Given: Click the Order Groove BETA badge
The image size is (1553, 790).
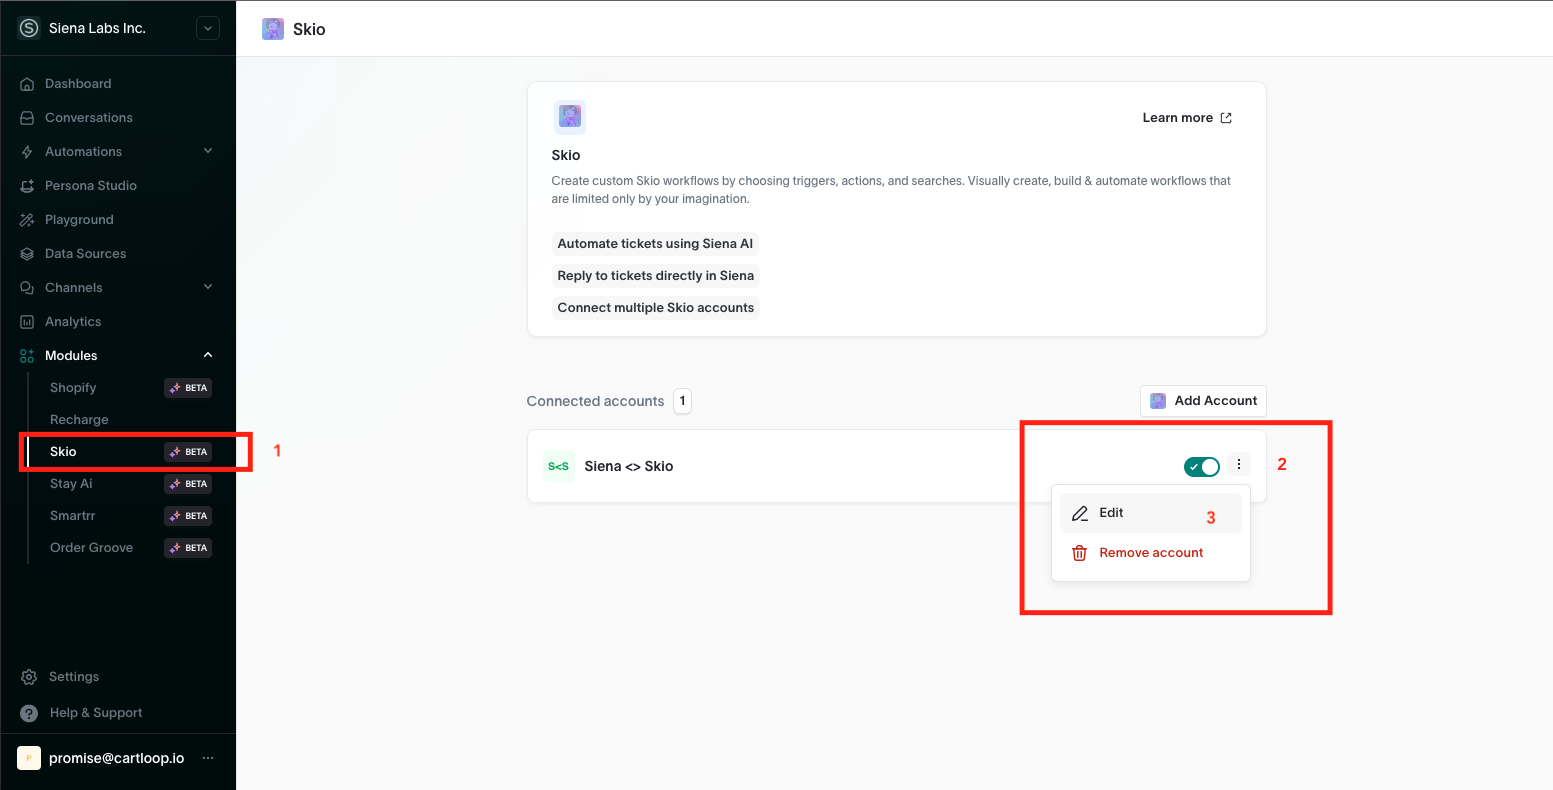Looking at the screenshot, I should coord(188,548).
